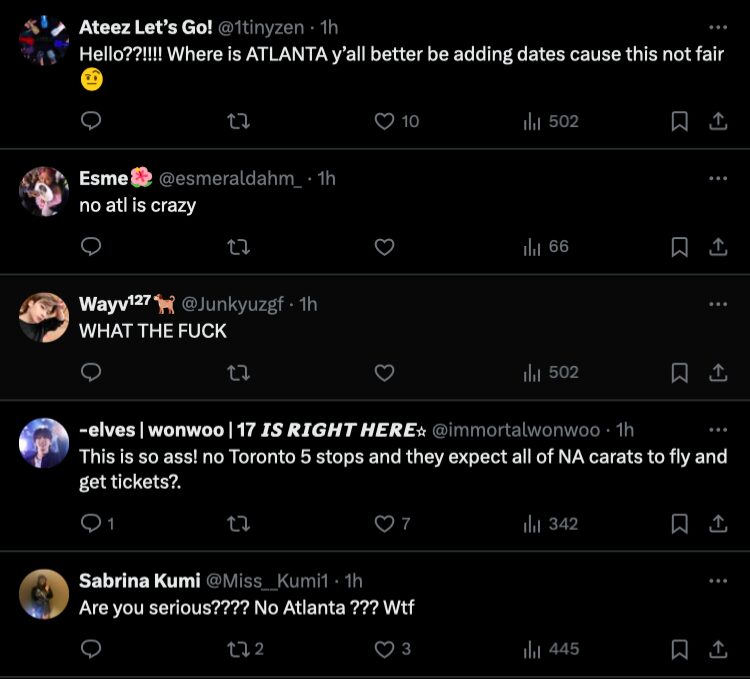This screenshot has width=750, height=679.
Task: Open the @esmeraldahm_ profile handle
Action: pos(229,179)
